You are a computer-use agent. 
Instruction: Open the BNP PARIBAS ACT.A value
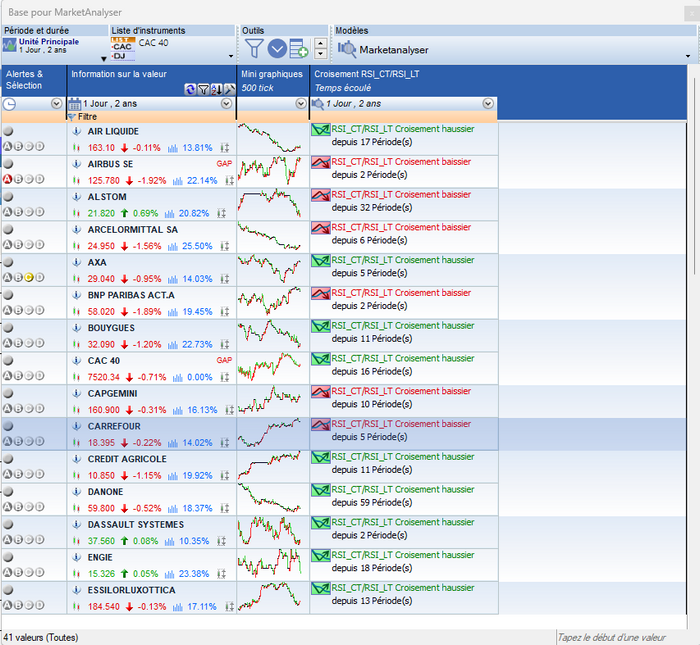click(131, 295)
